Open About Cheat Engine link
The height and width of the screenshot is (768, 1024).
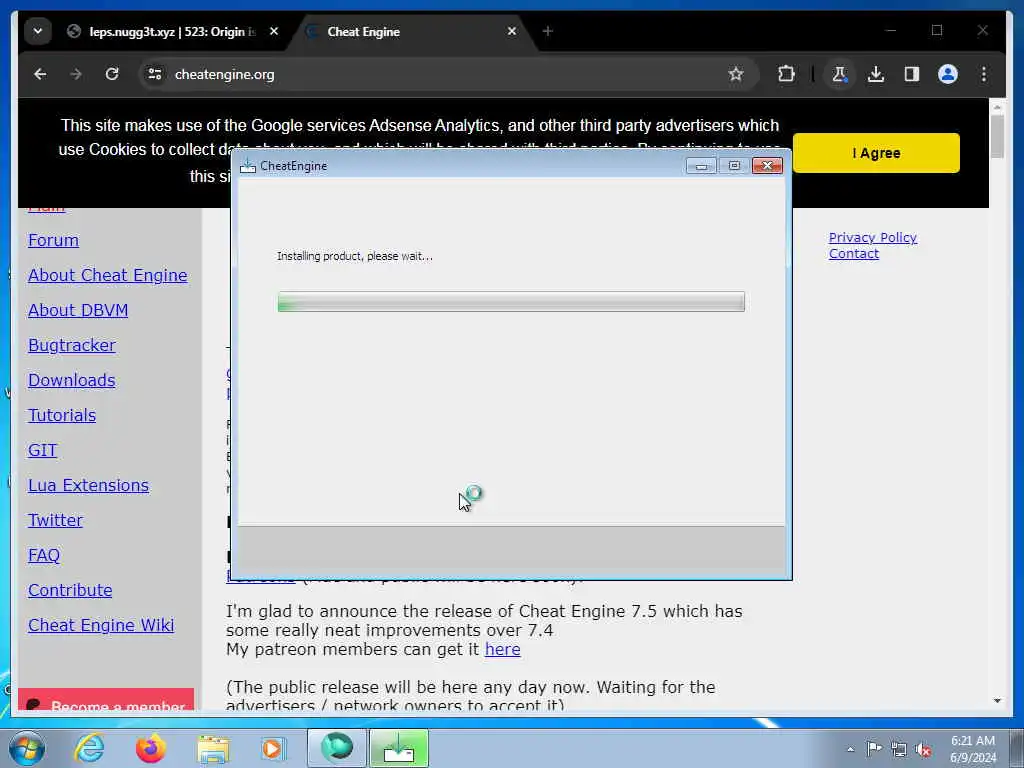(x=108, y=276)
